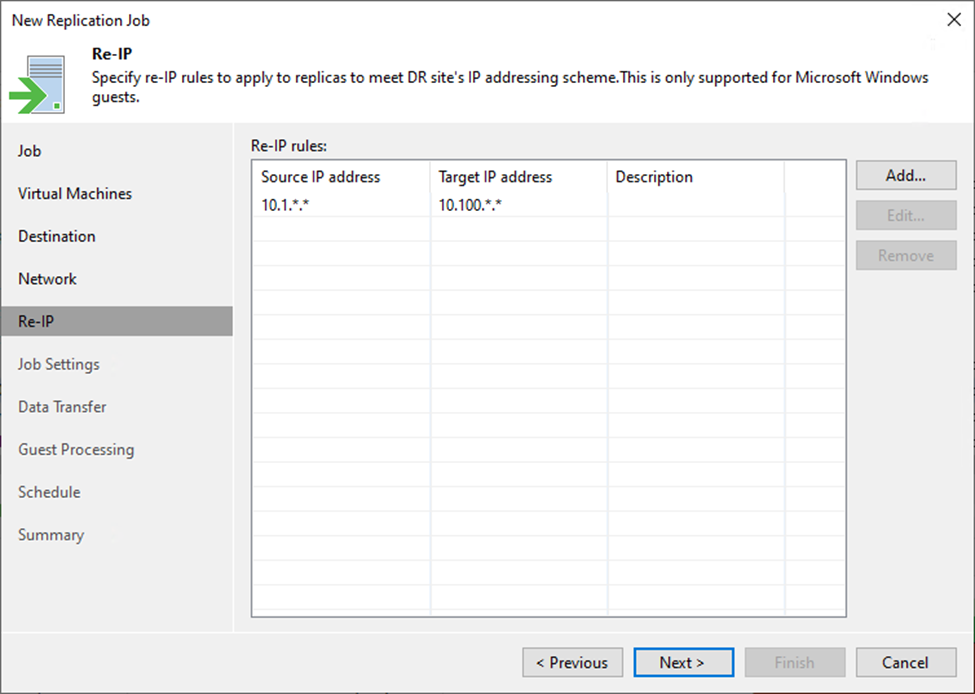Select the Re-IP step in sidebar
The height and width of the screenshot is (694, 975).
click(36, 322)
